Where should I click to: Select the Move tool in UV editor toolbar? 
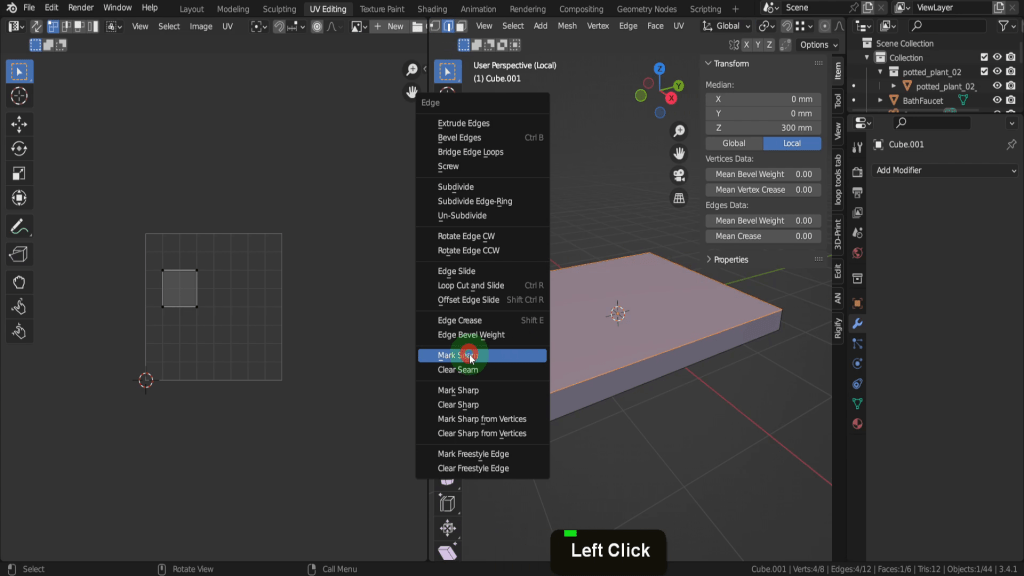pos(19,124)
